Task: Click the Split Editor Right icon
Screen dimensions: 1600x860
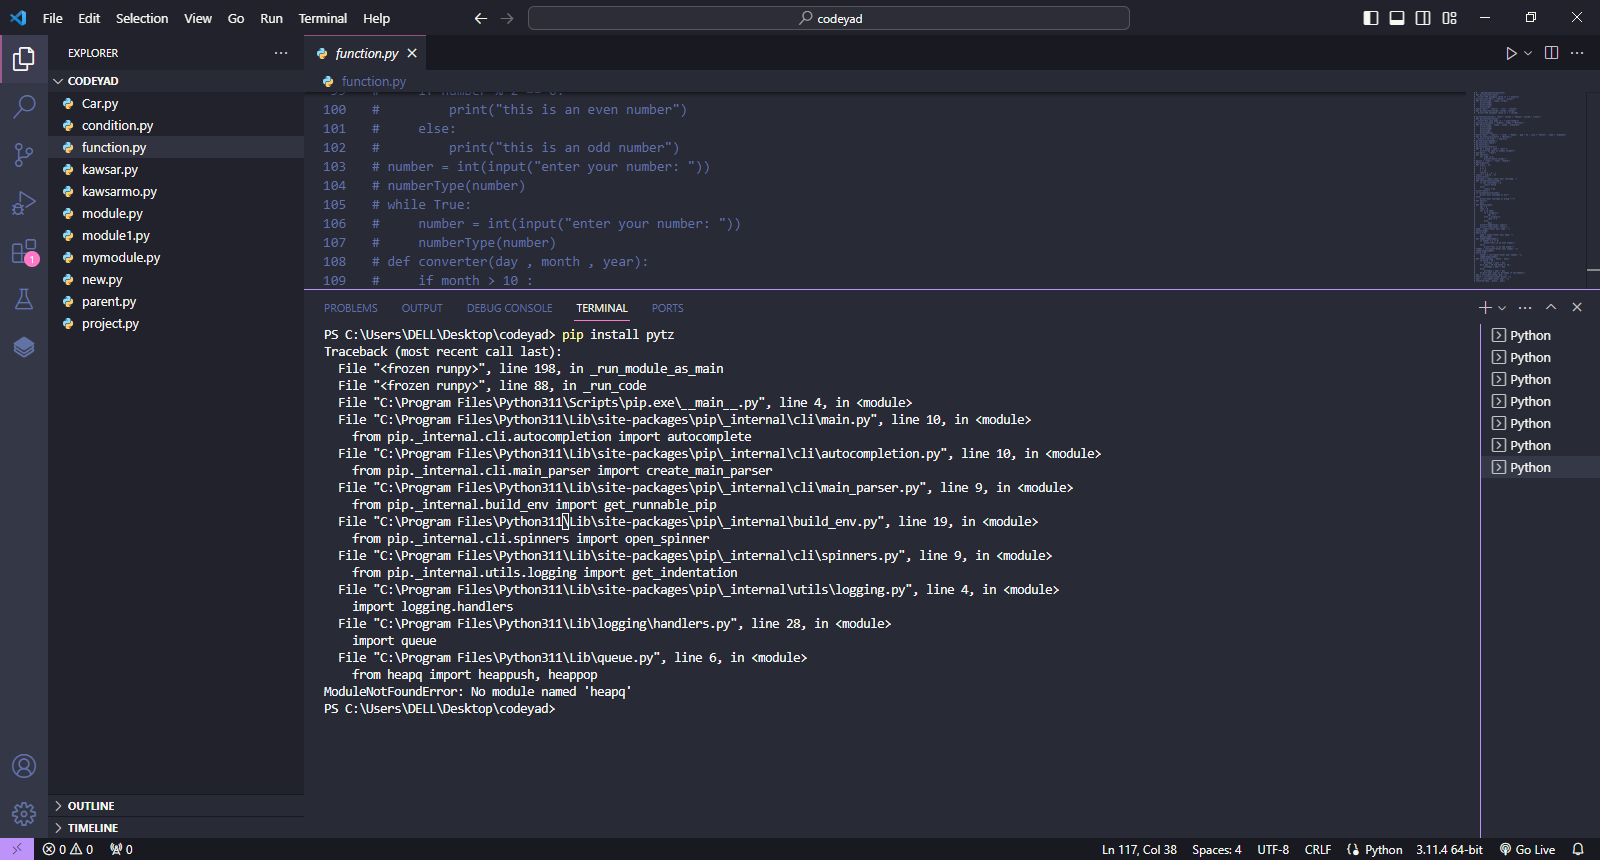Action: [x=1551, y=53]
